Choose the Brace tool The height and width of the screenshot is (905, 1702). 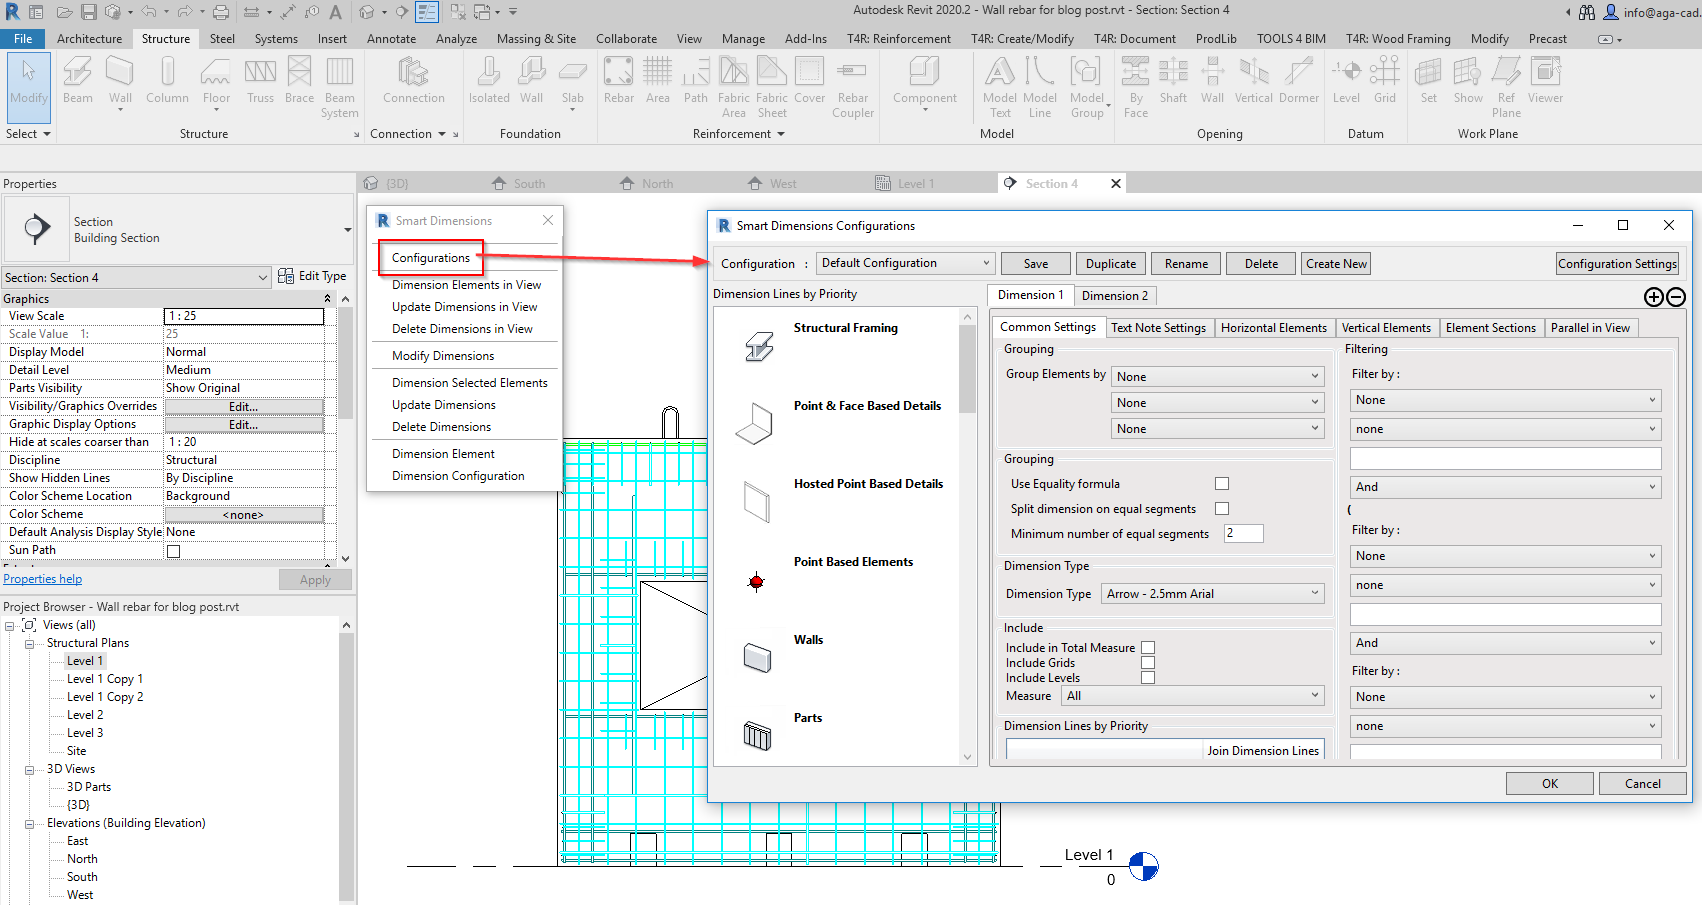coord(299,80)
